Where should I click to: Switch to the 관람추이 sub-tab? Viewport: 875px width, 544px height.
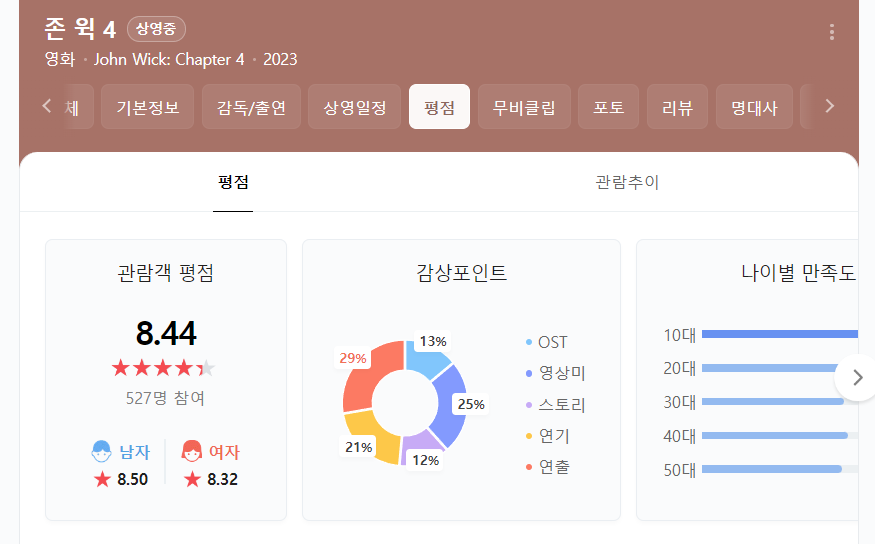(x=627, y=182)
